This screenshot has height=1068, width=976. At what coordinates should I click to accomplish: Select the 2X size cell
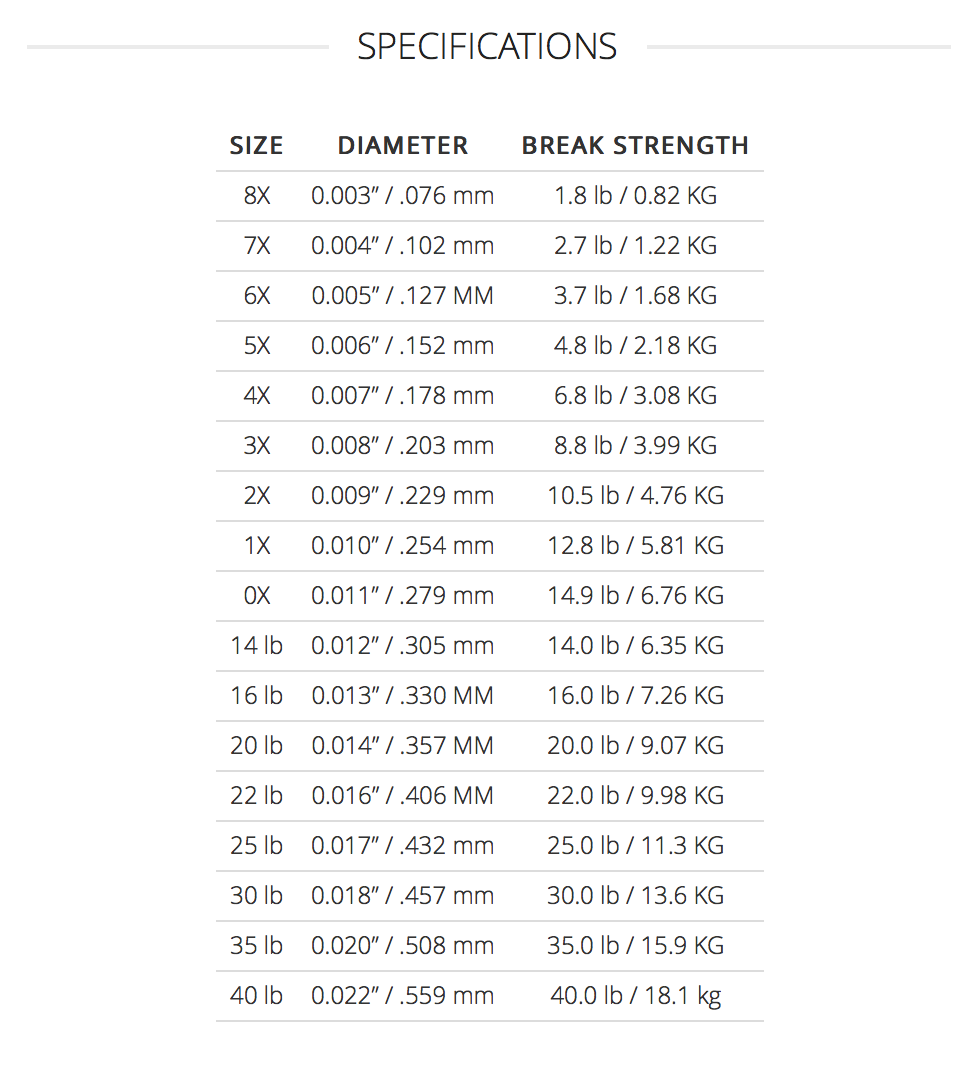[256, 496]
